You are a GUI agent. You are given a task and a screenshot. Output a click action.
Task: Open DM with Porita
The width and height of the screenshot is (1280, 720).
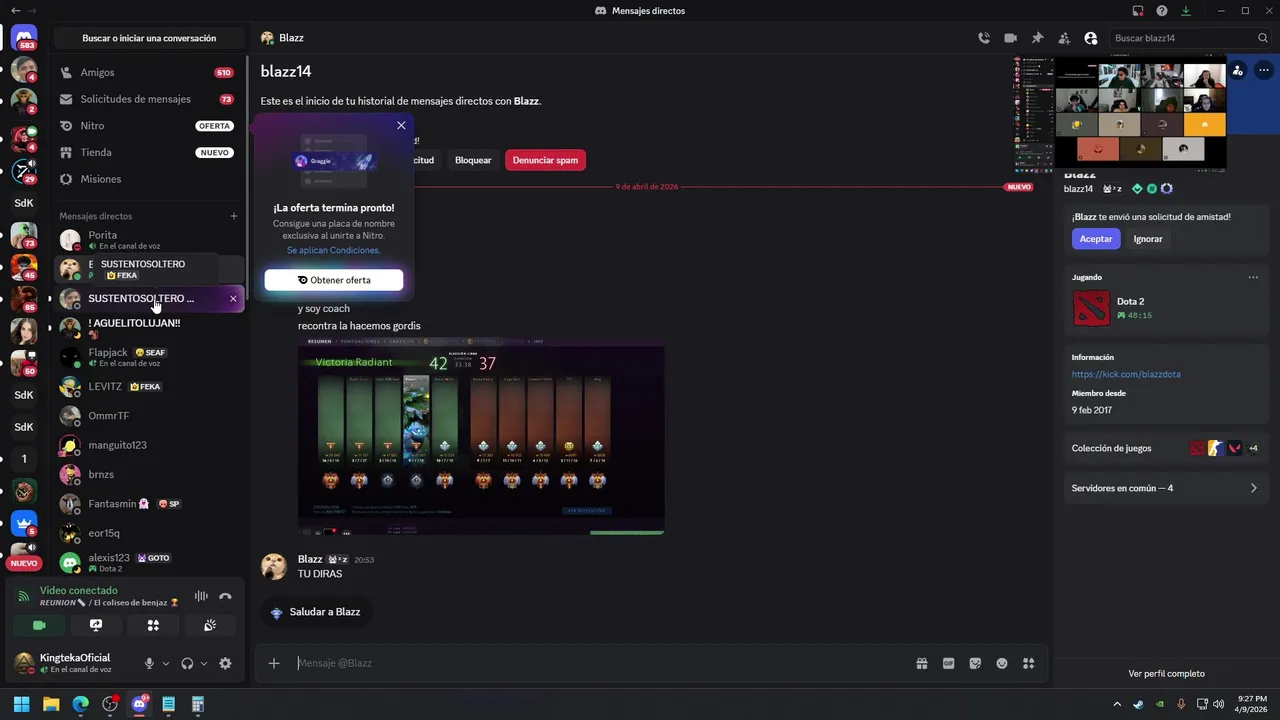point(146,240)
